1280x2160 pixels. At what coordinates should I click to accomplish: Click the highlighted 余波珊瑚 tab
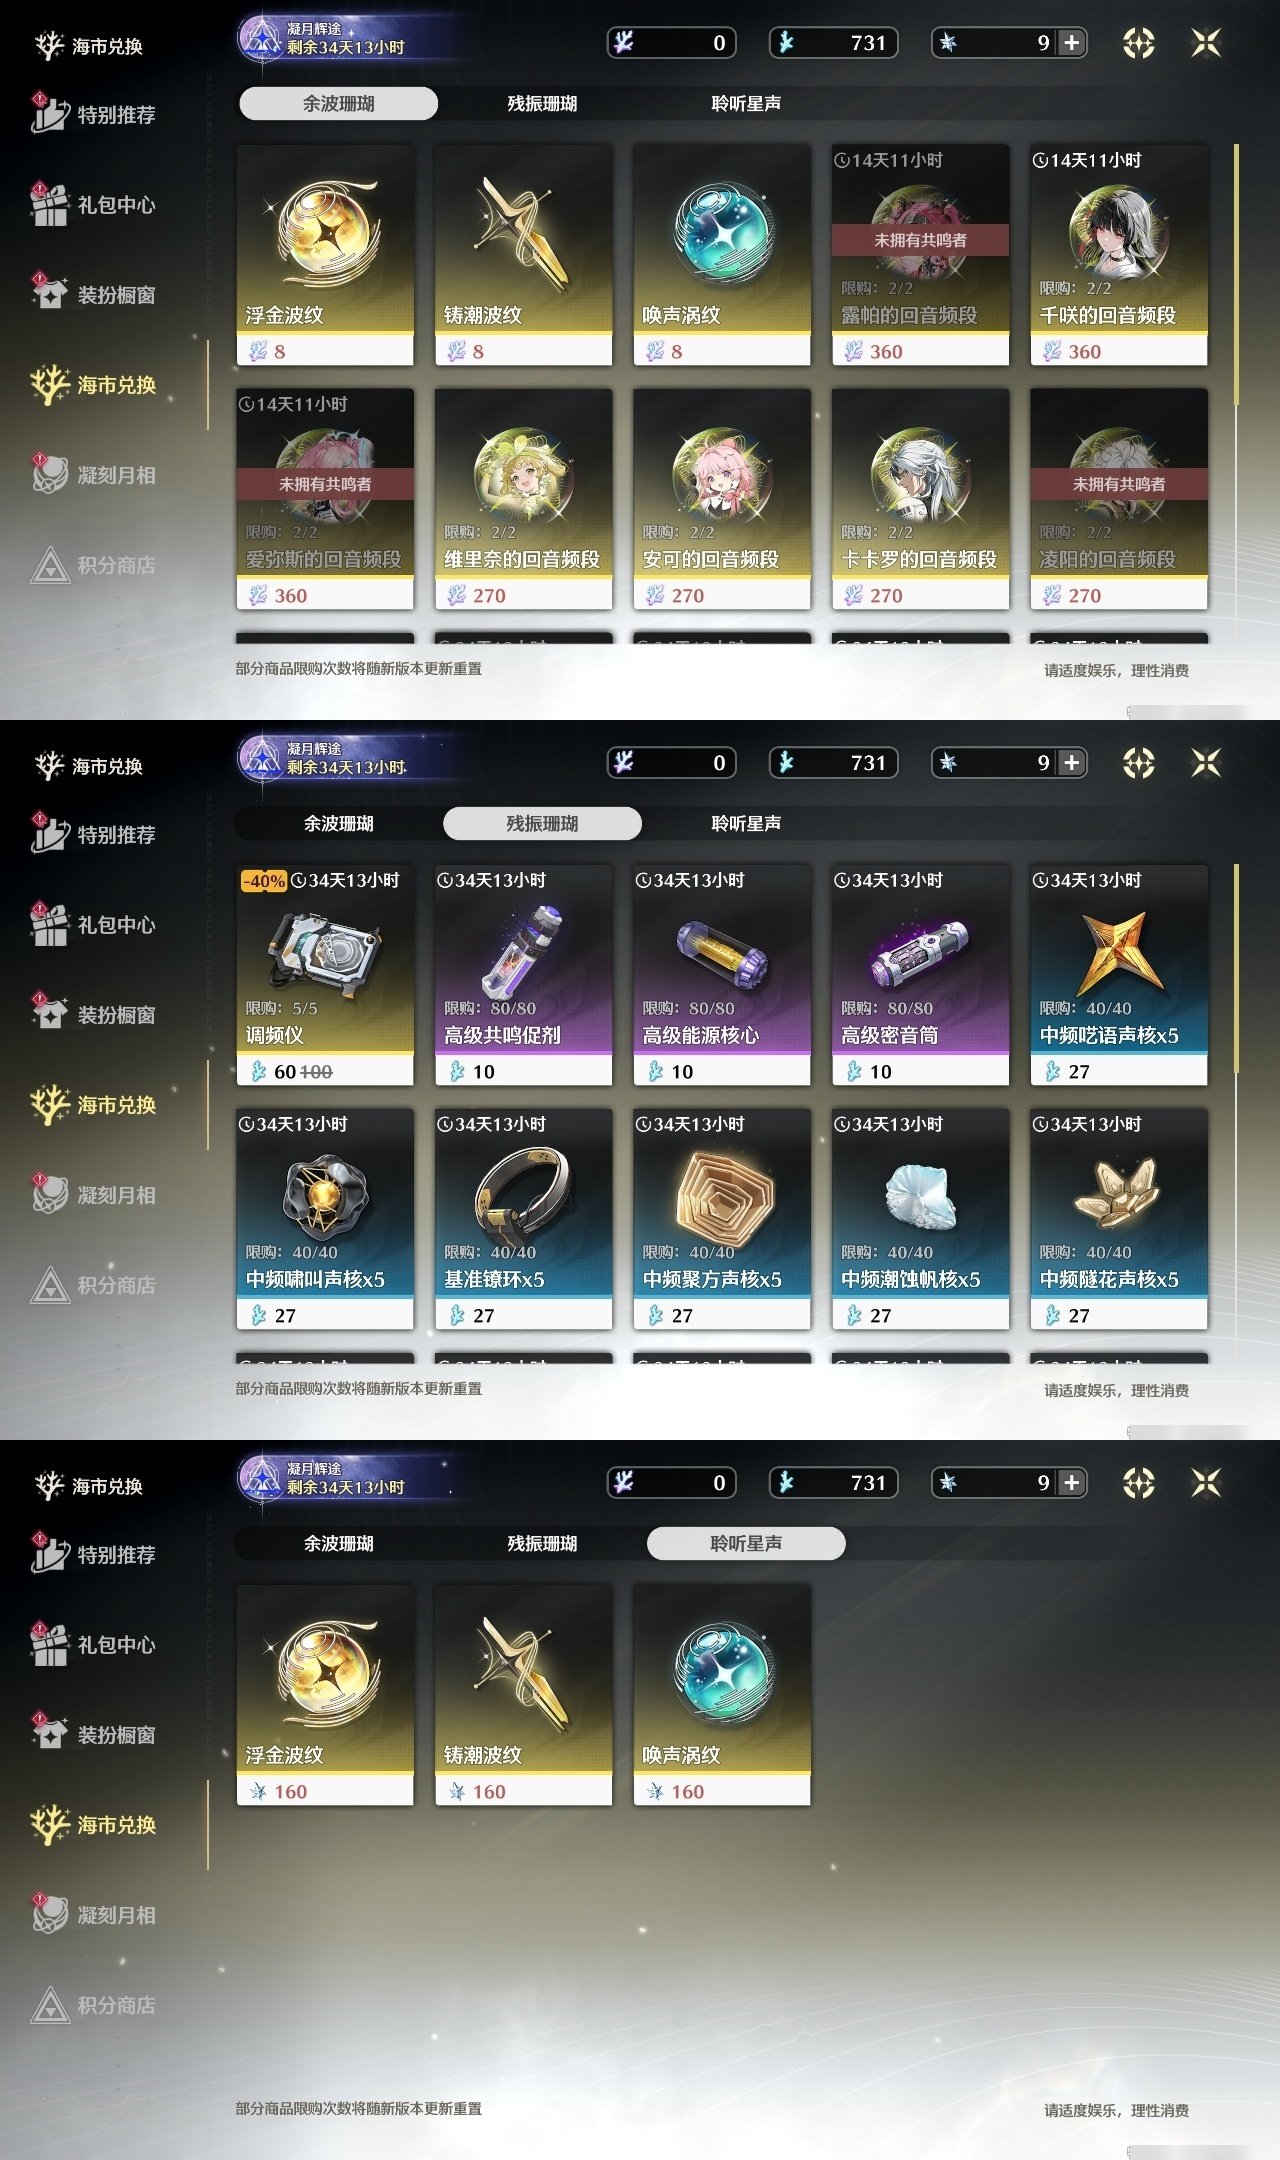click(338, 103)
